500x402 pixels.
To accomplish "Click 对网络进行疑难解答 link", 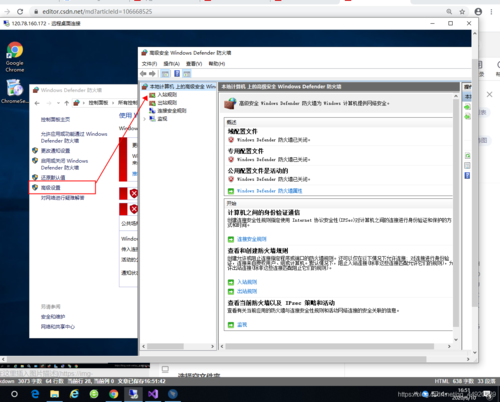I will (x=63, y=198).
